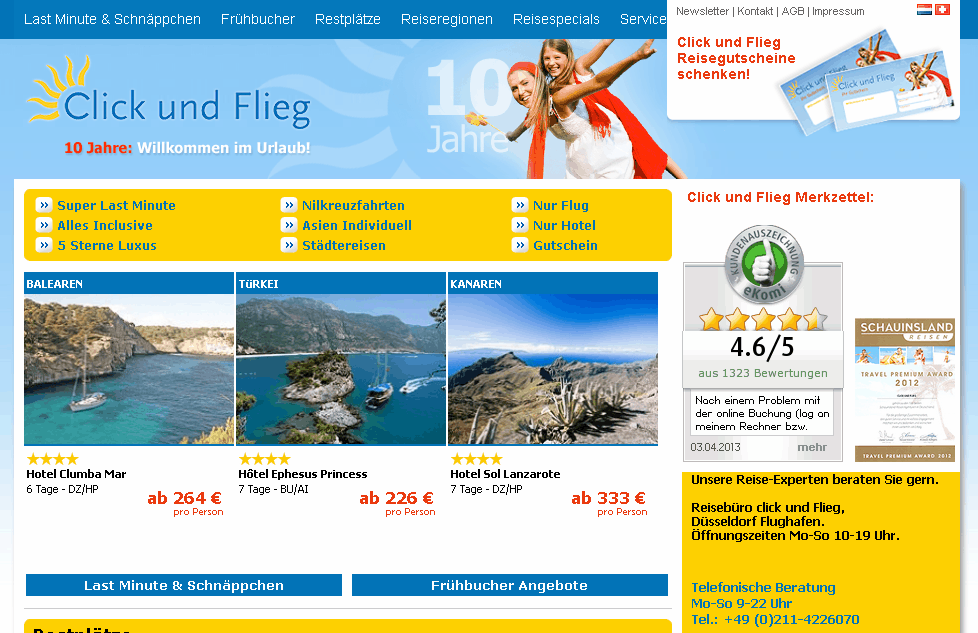Select the Netherlands flag icon
The height and width of the screenshot is (633, 978).
tap(924, 10)
